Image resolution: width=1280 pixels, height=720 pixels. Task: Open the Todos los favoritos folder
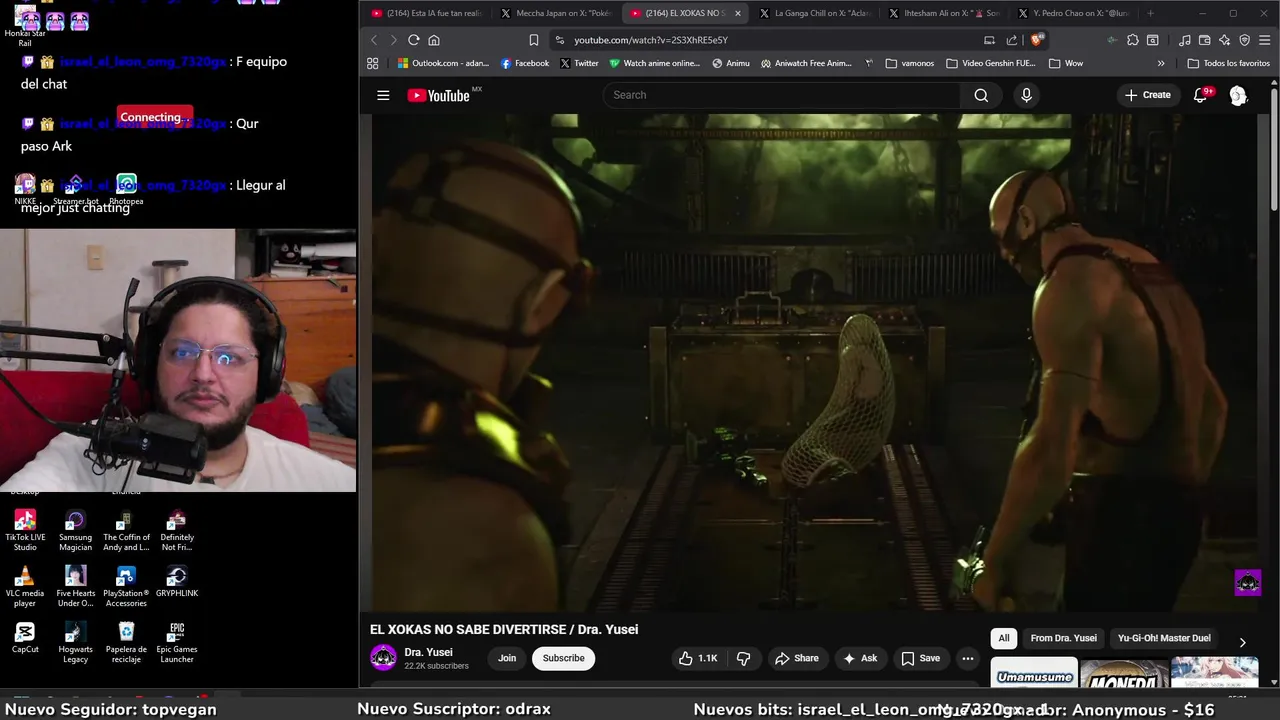[x=1229, y=63]
